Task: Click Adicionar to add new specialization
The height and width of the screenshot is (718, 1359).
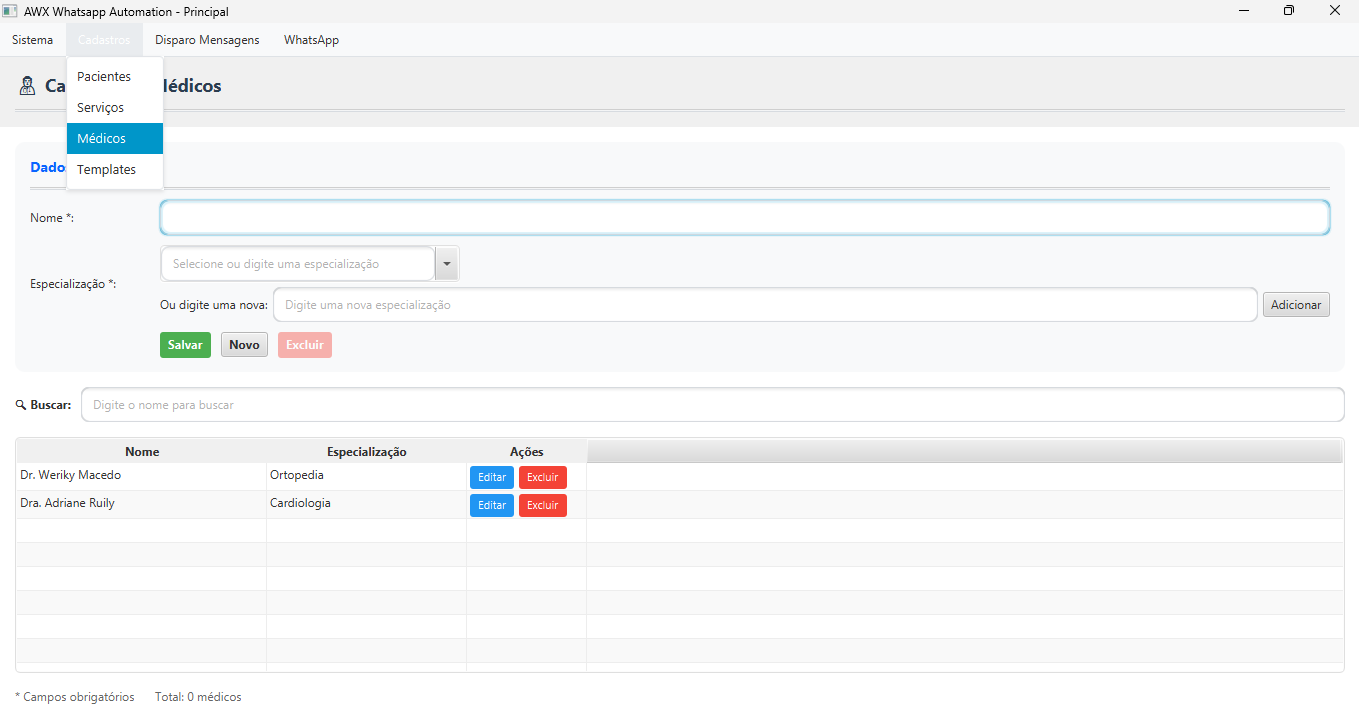Action: click(1296, 305)
